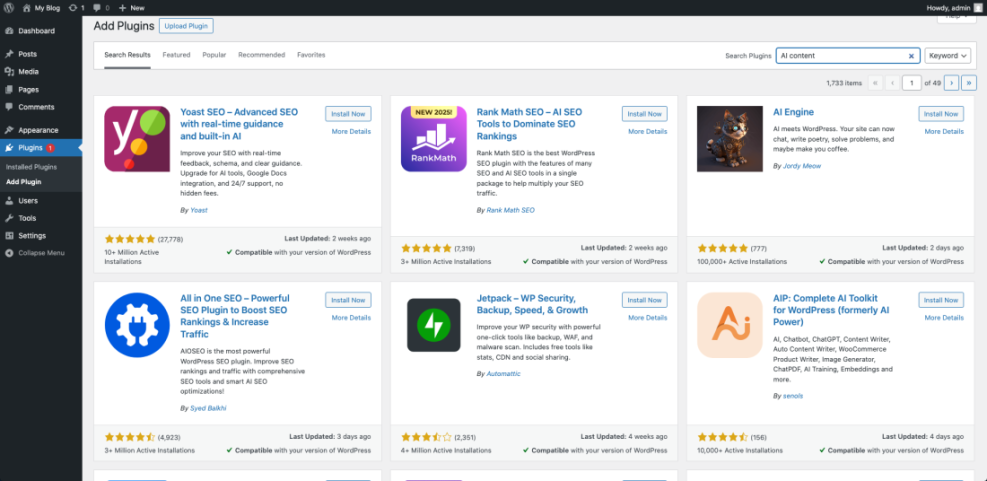View More Details for Rank Math SEO
Image resolution: width=987 pixels, height=481 pixels.
coord(648,132)
